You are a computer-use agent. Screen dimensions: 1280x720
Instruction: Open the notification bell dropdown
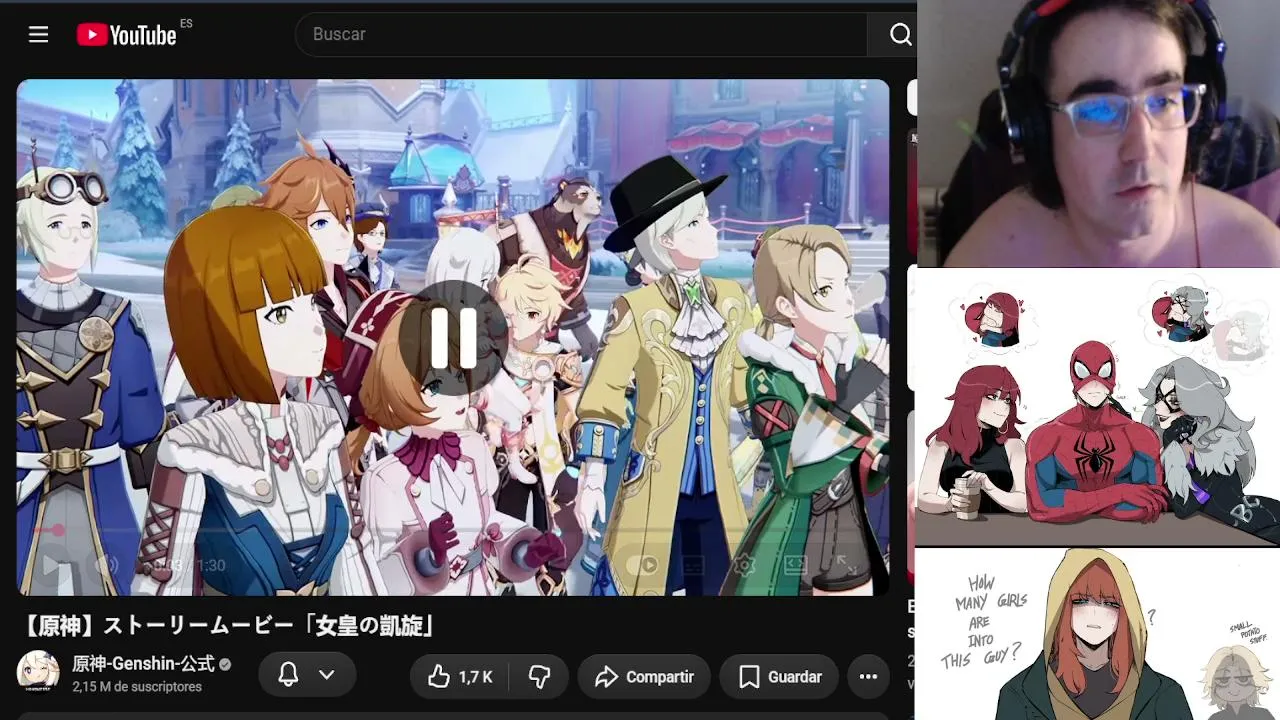[307, 676]
